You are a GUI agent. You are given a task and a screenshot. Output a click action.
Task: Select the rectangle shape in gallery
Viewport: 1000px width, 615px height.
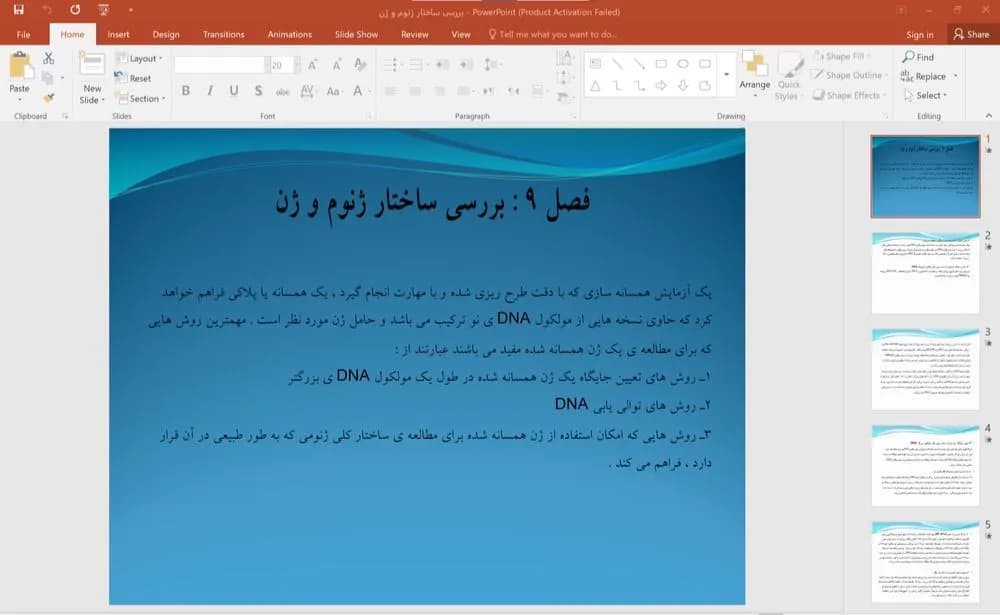[x=661, y=64]
